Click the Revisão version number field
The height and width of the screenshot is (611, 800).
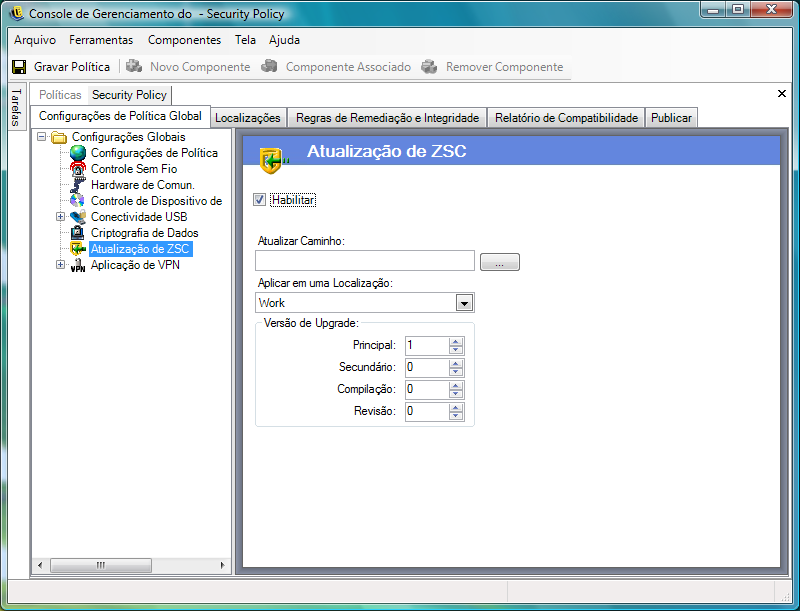point(428,411)
